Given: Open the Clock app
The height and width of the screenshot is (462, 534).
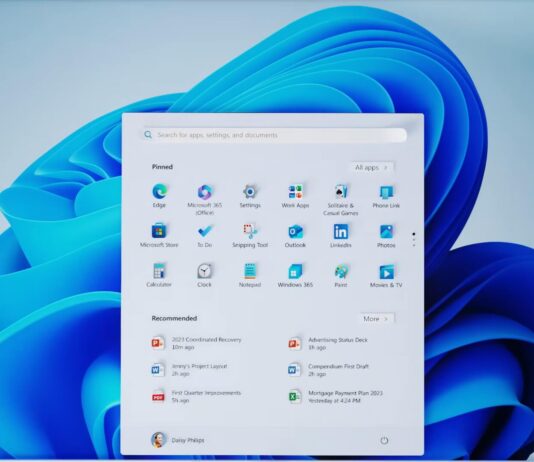Looking at the screenshot, I should [x=204, y=275].
